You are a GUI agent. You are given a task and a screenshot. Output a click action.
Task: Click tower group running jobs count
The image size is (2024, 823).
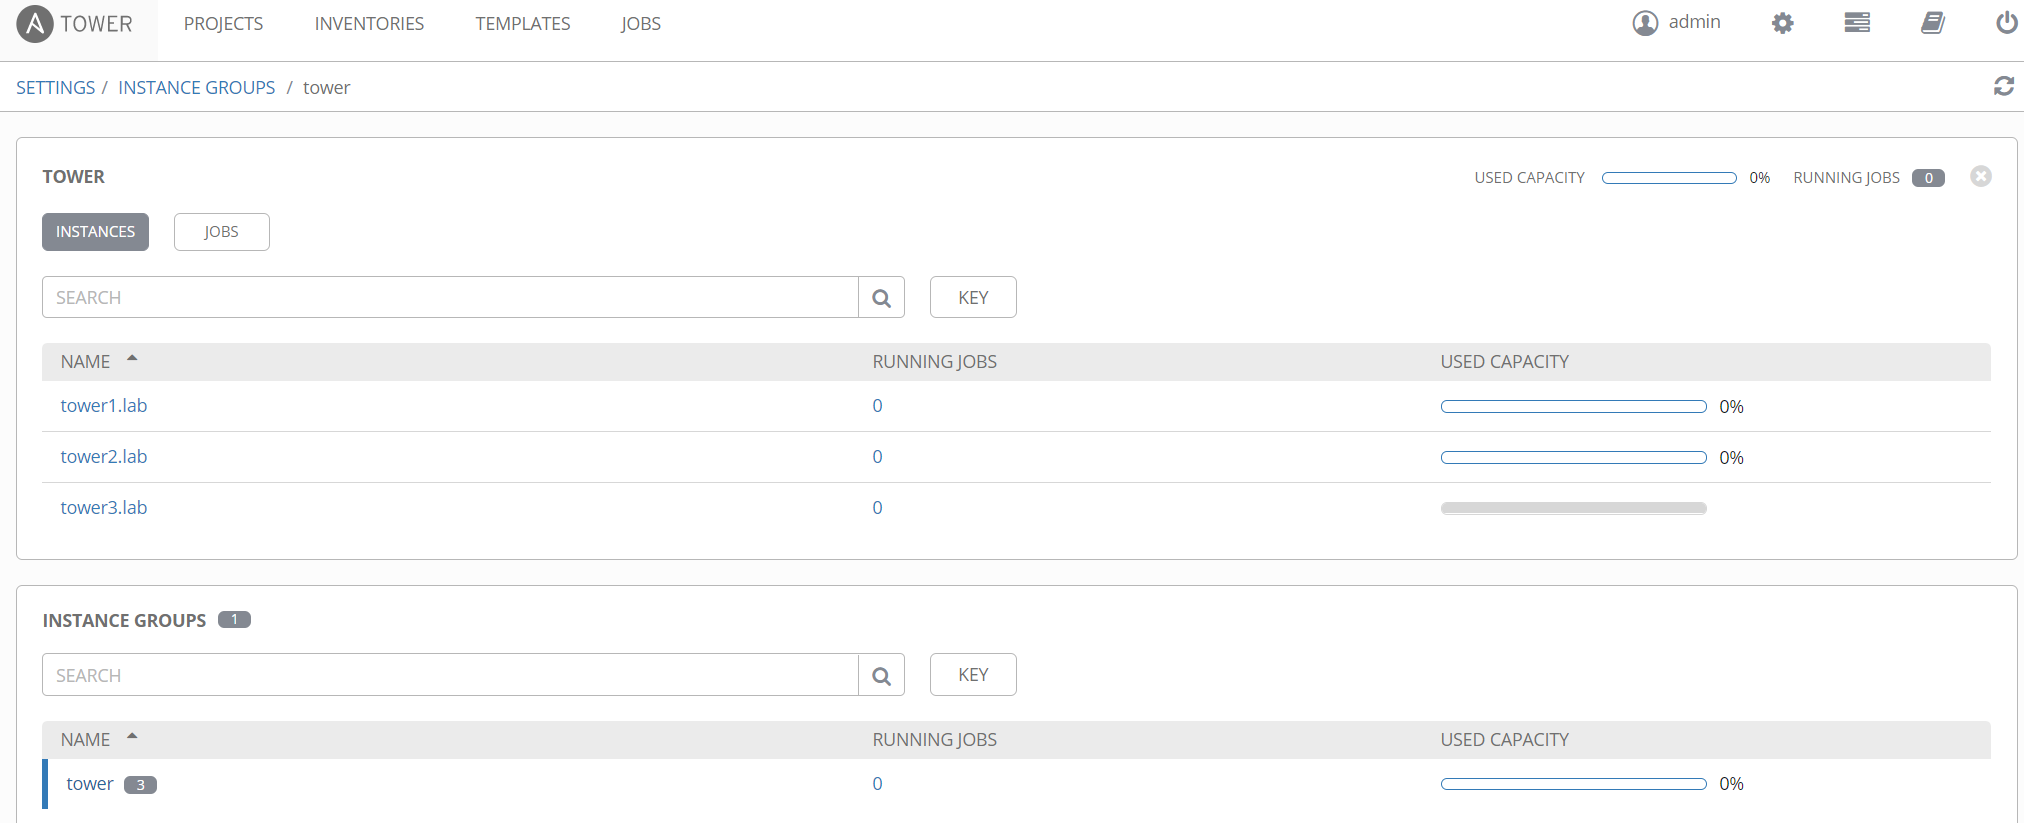[x=877, y=784]
